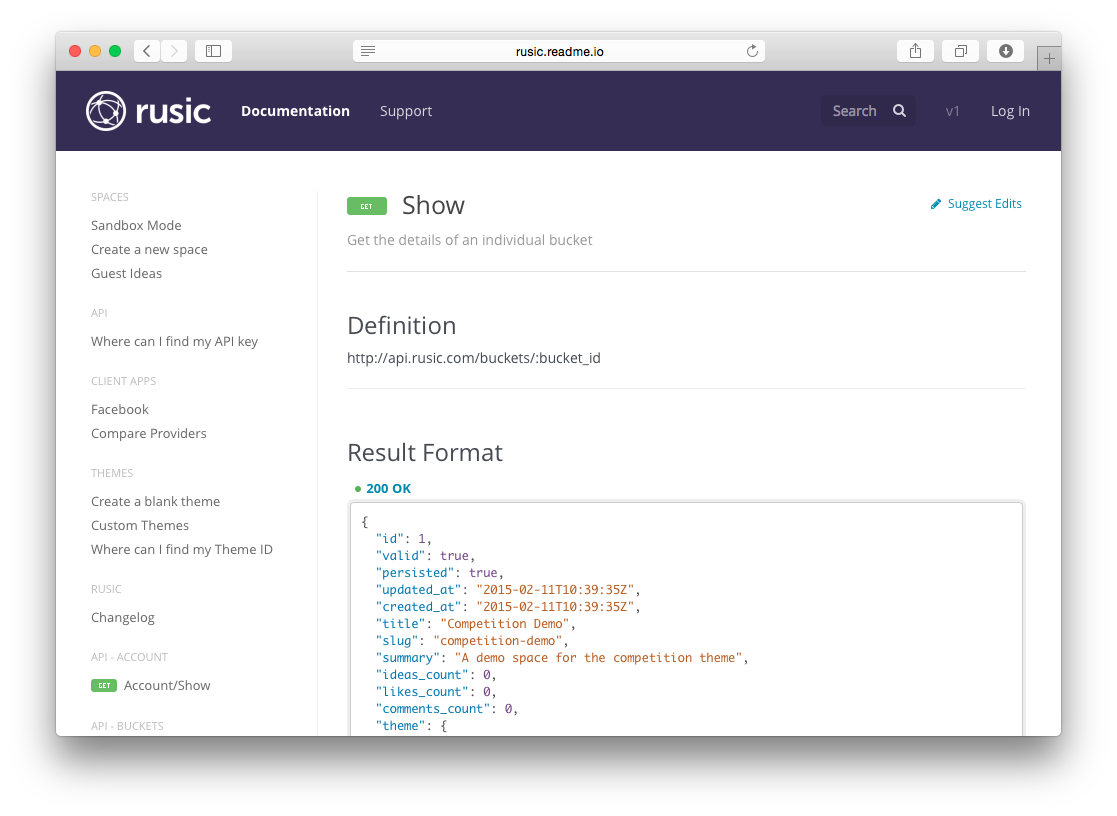The height and width of the screenshot is (816, 1117).
Task: Open Compare Providers page
Action: 149,433
